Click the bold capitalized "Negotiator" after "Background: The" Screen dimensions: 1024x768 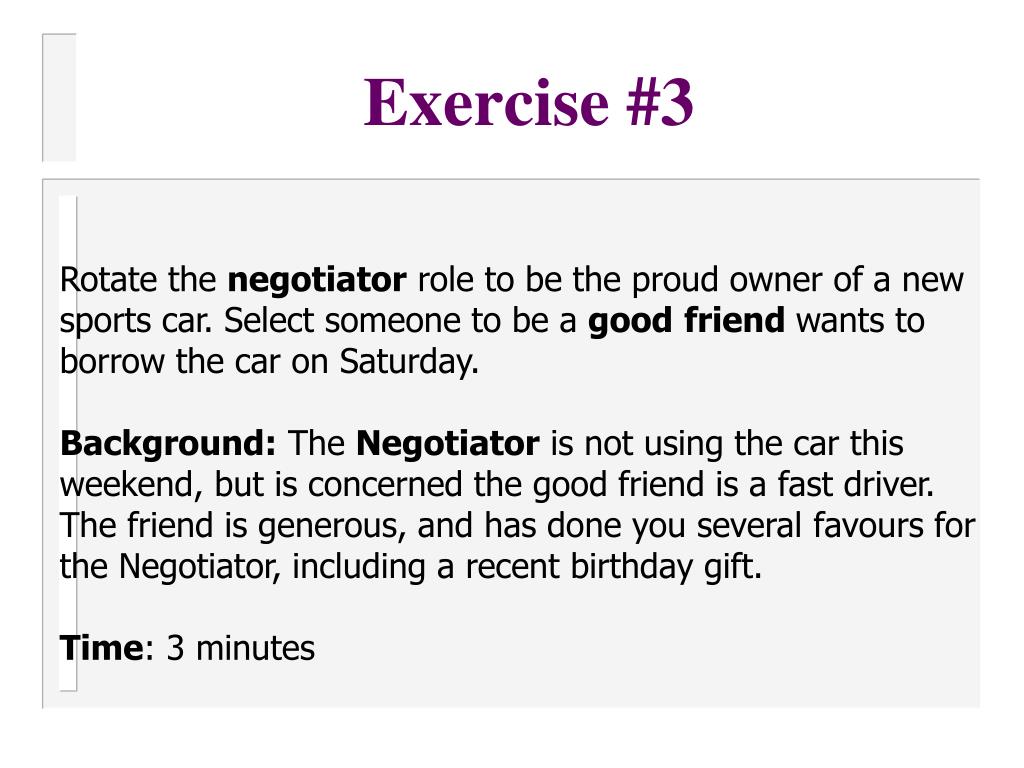(x=448, y=443)
